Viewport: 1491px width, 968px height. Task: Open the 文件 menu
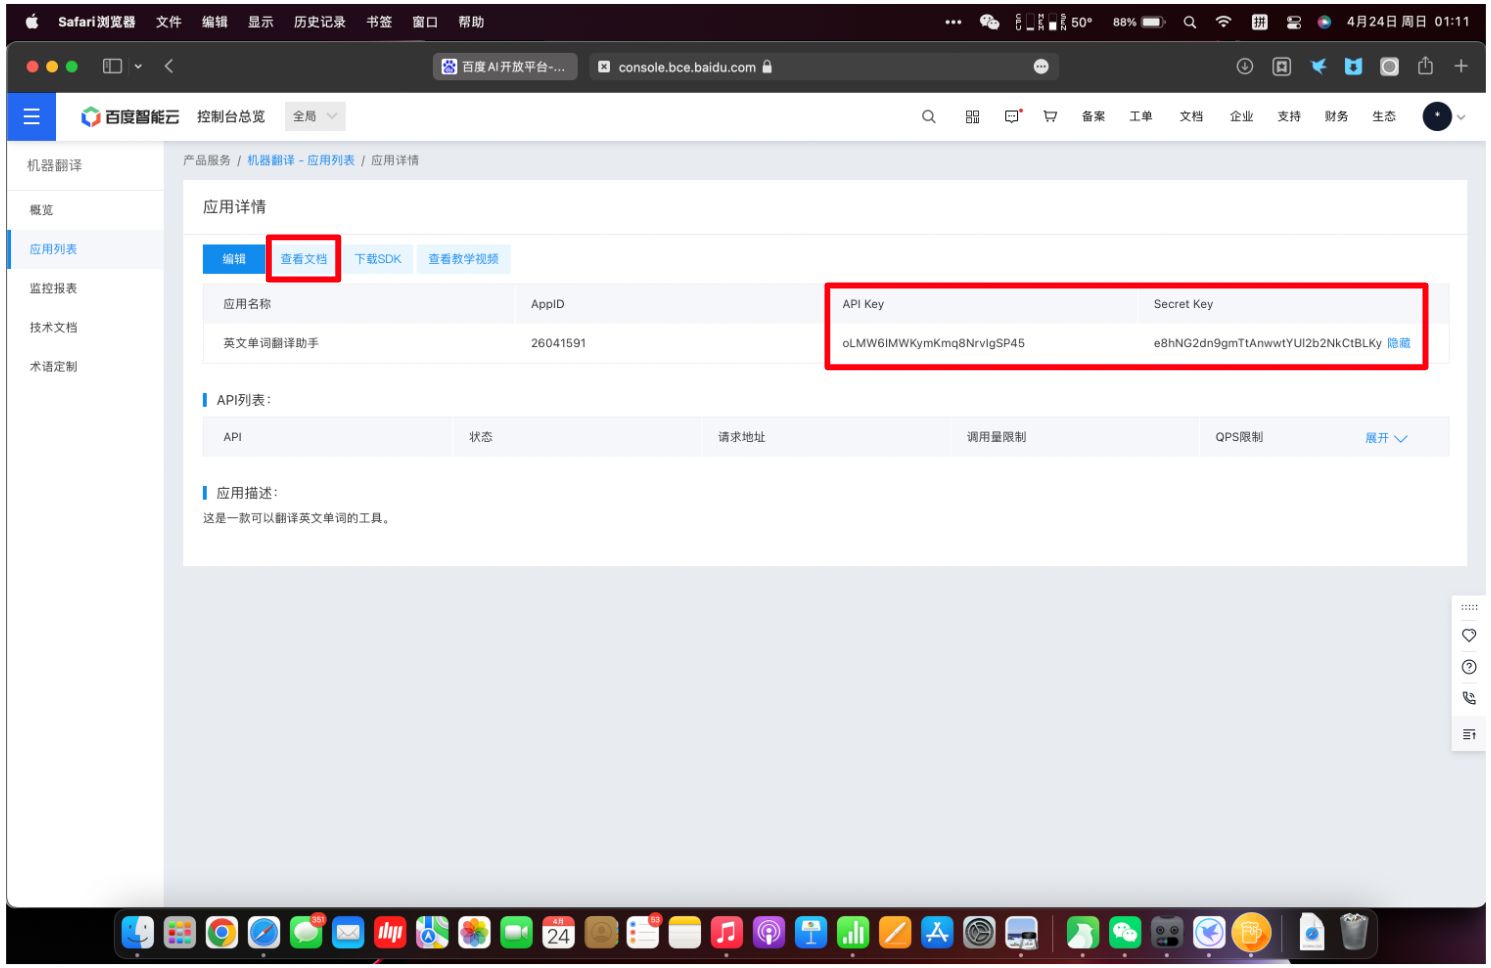pyautogui.click(x=169, y=22)
